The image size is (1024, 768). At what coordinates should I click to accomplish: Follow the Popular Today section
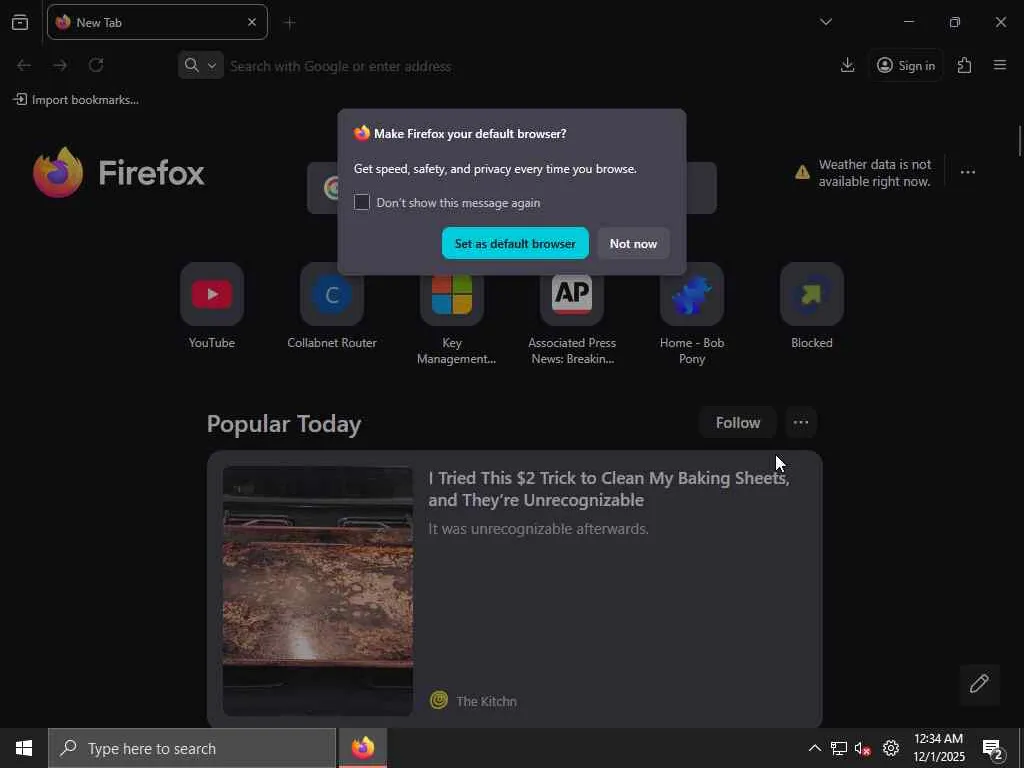738,423
